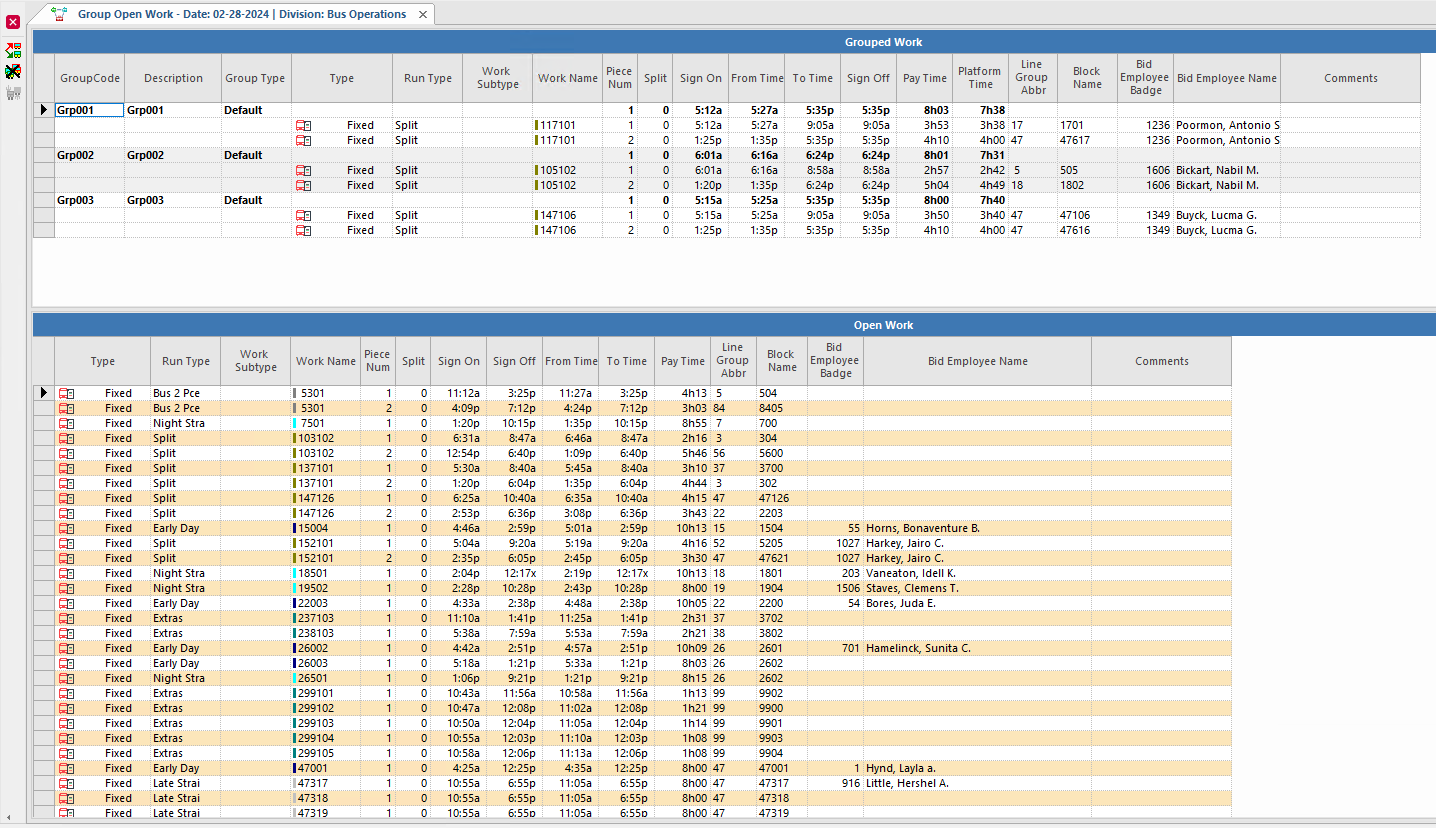Close the Group Open Work tab
The image size is (1436, 828).
pyautogui.click(x=422, y=14)
